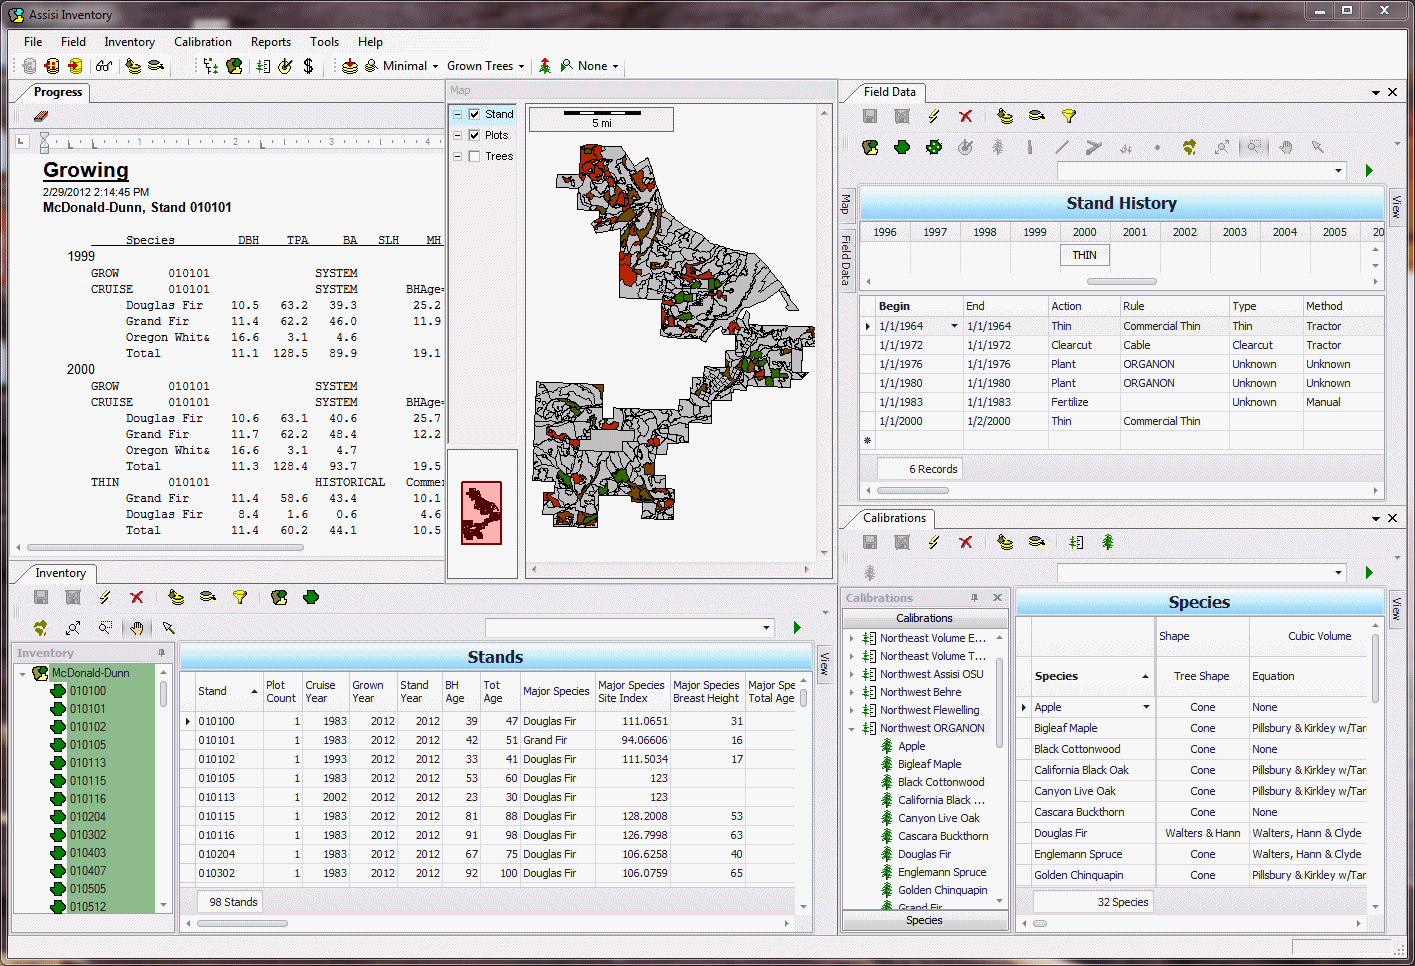Select zoom rectangle tool in Field Data toolbar
Image resolution: width=1415 pixels, height=966 pixels.
[x=1253, y=147]
